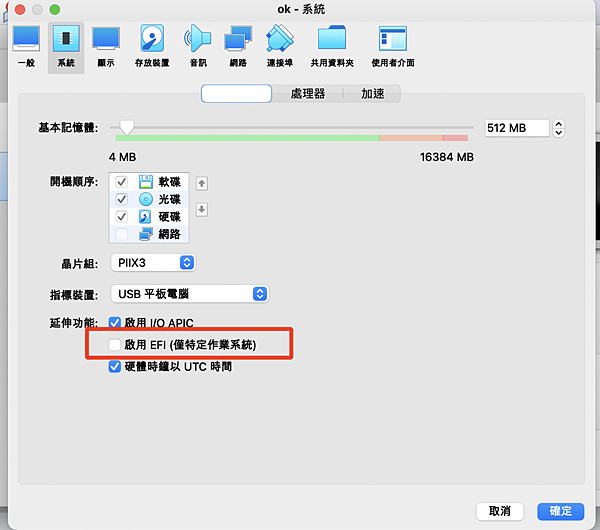
Task: Open the 一般 (General) settings section
Action: tap(26, 47)
